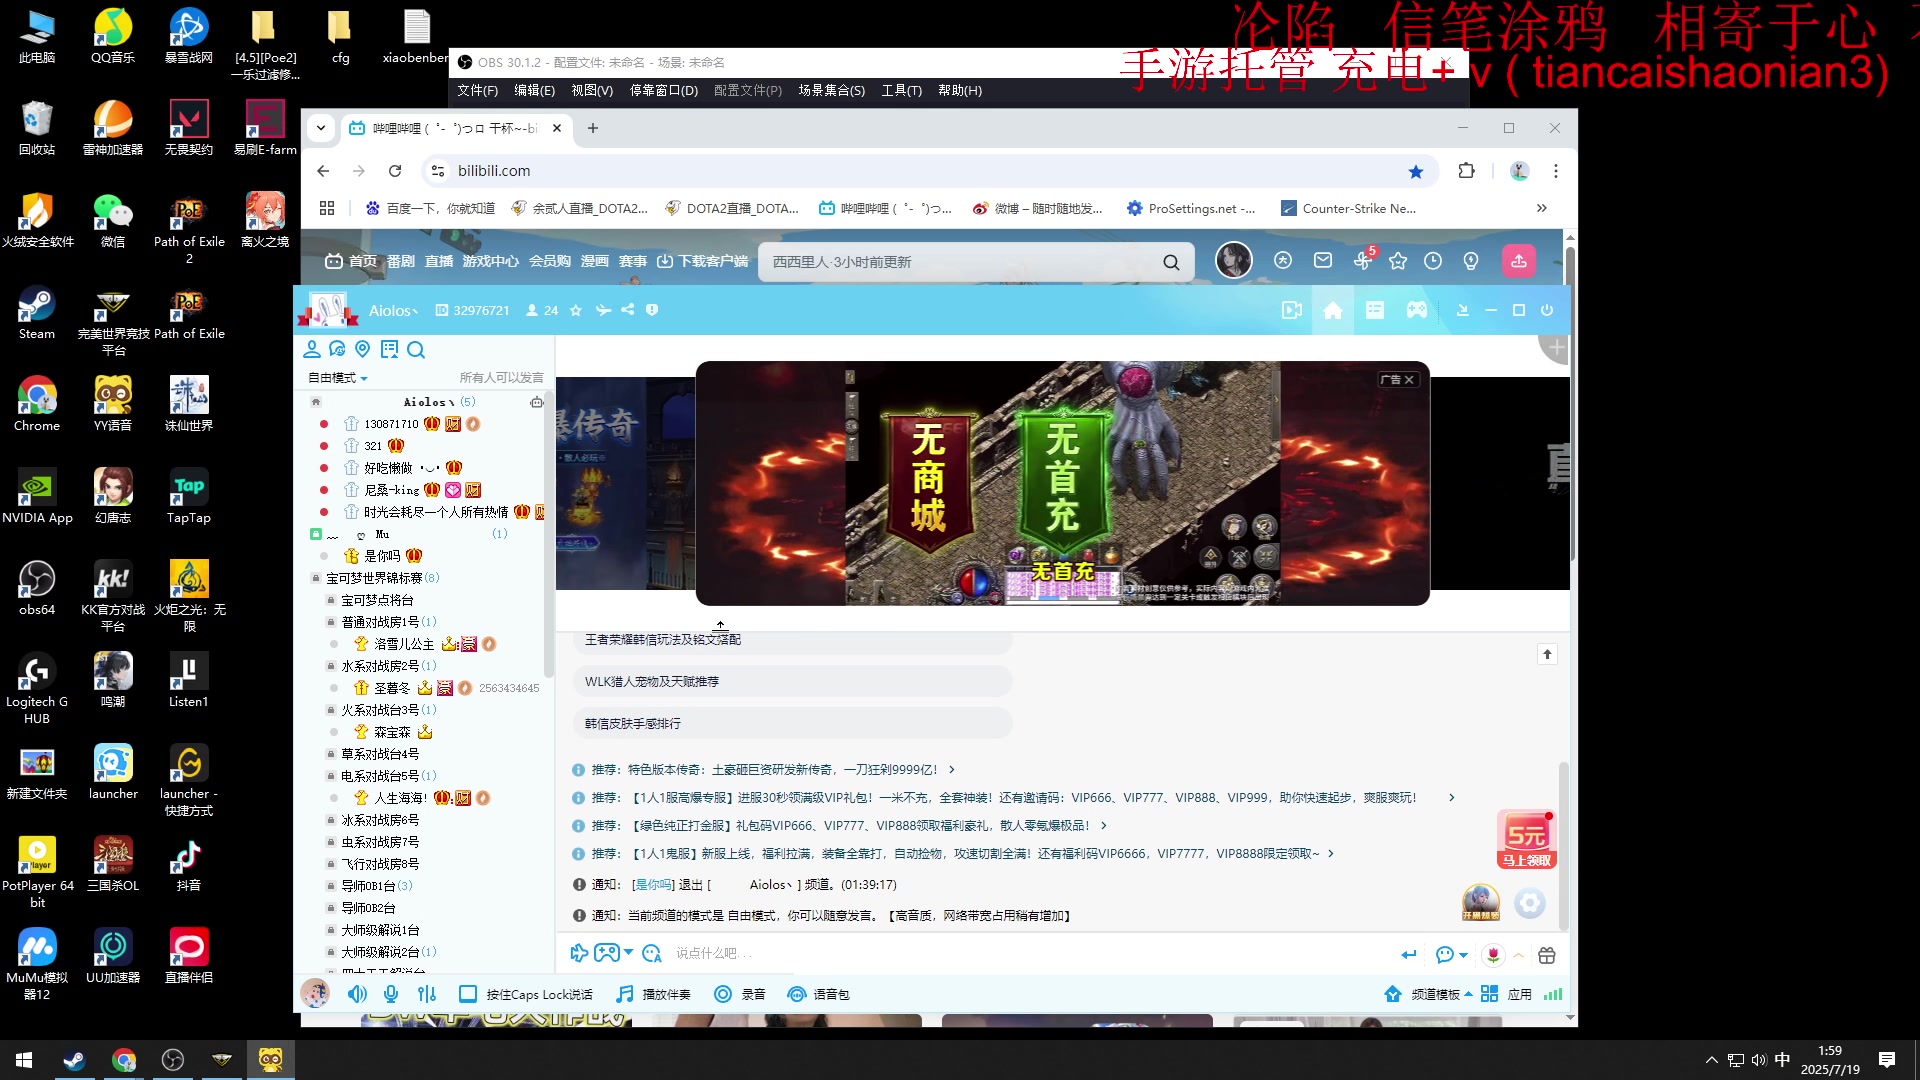Select the gamepad icon in the live room header
This screenshot has height=1080, width=1920.
coord(1416,310)
